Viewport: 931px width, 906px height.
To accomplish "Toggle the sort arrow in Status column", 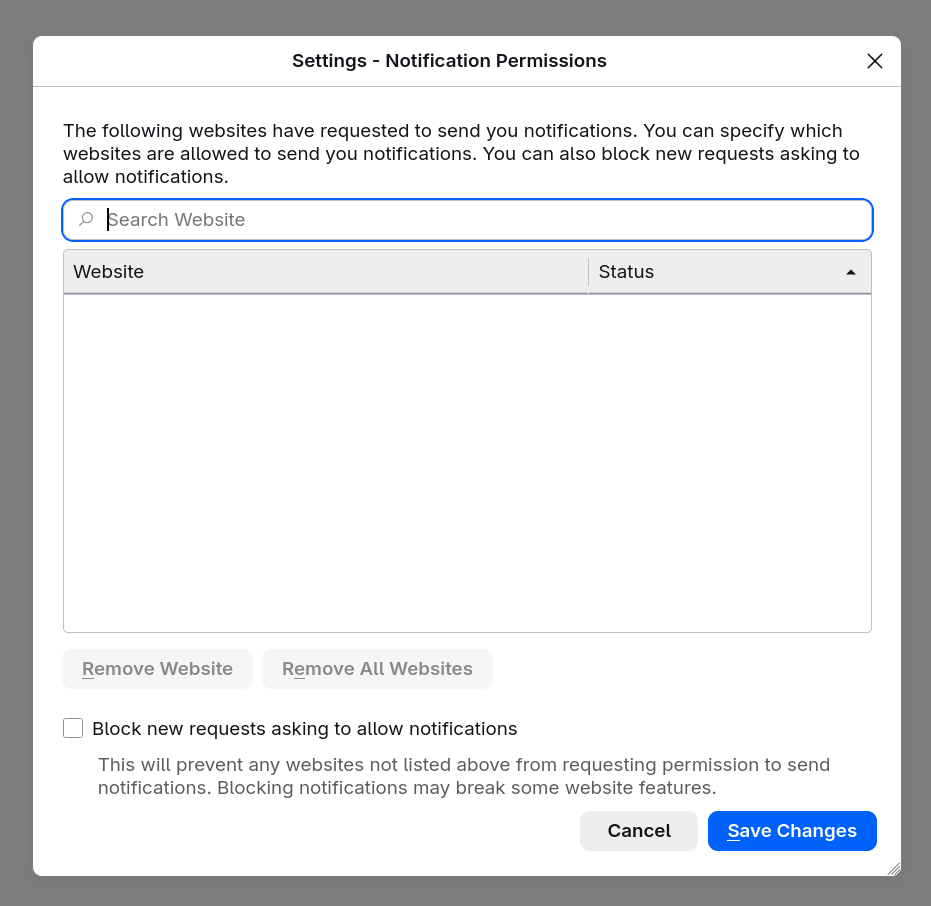I will pyautogui.click(x=850, y=273).
